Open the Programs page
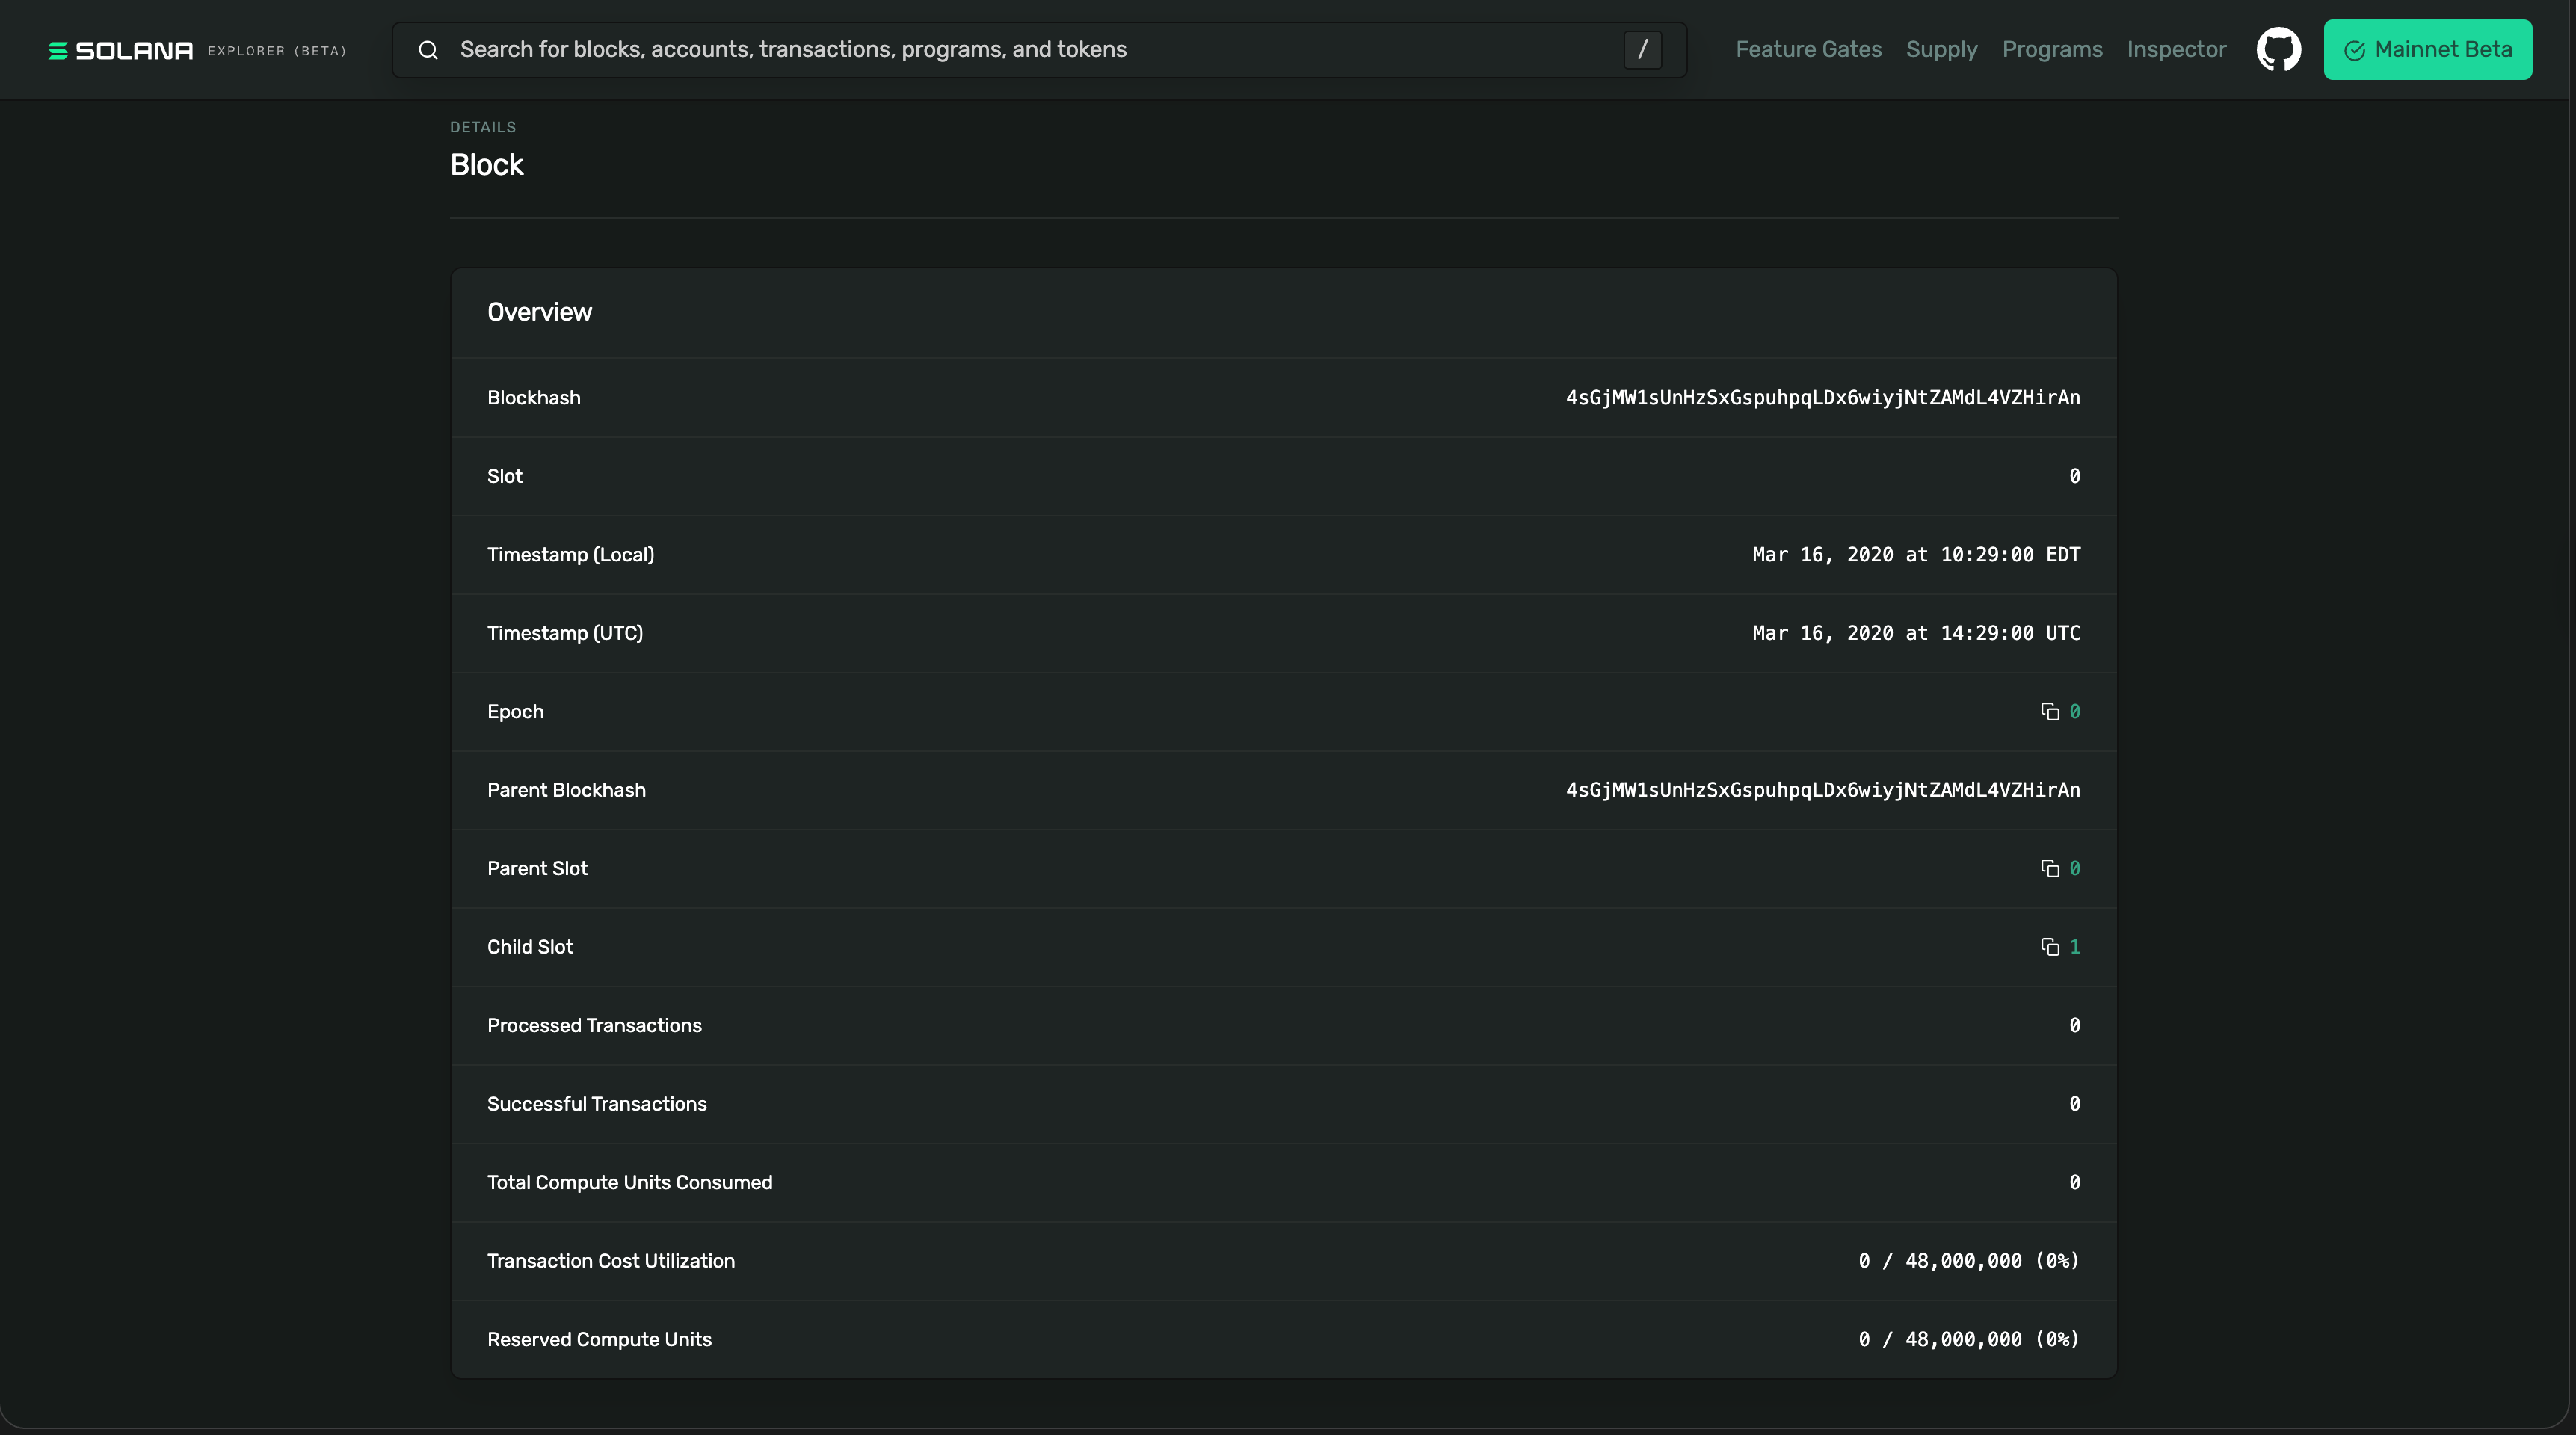This screenshot has width=2576, height=1435. pyautogui.click(x=2052, y=50)
